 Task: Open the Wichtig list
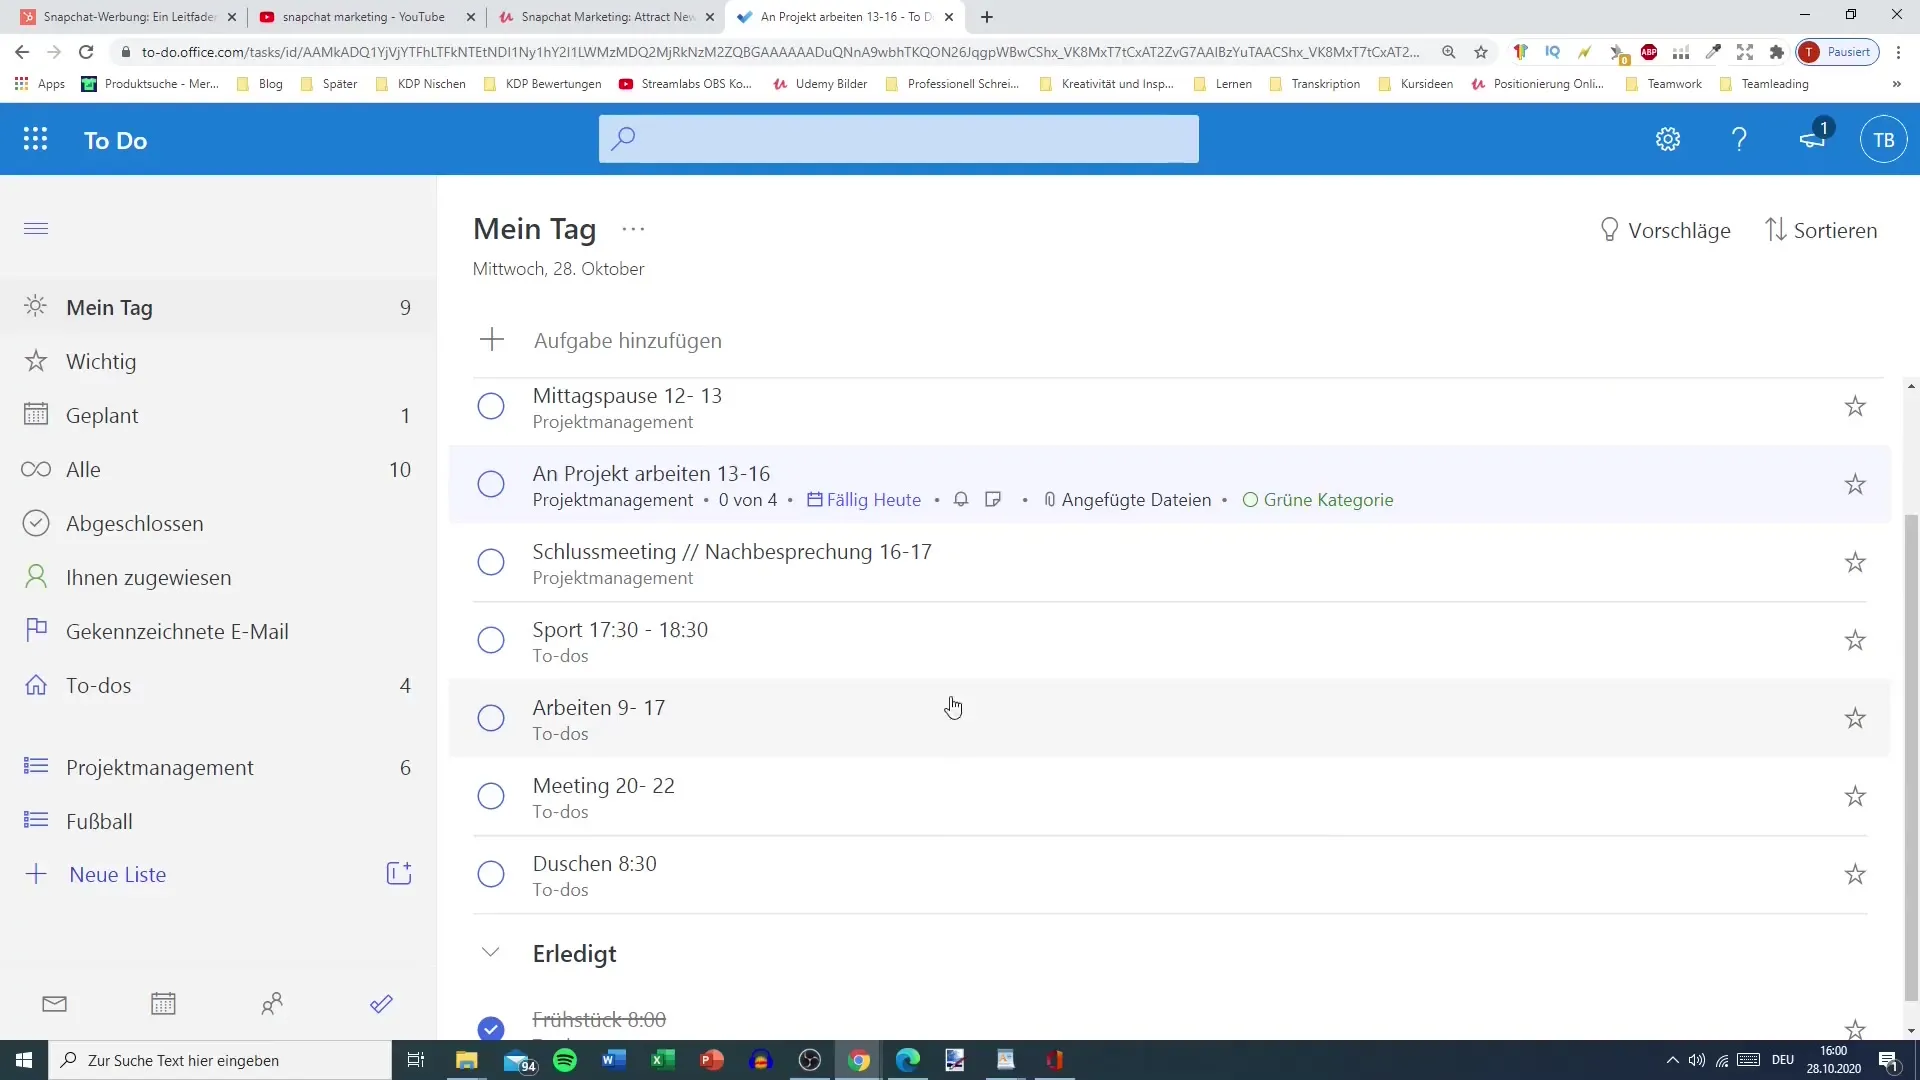tap(100, 361)
